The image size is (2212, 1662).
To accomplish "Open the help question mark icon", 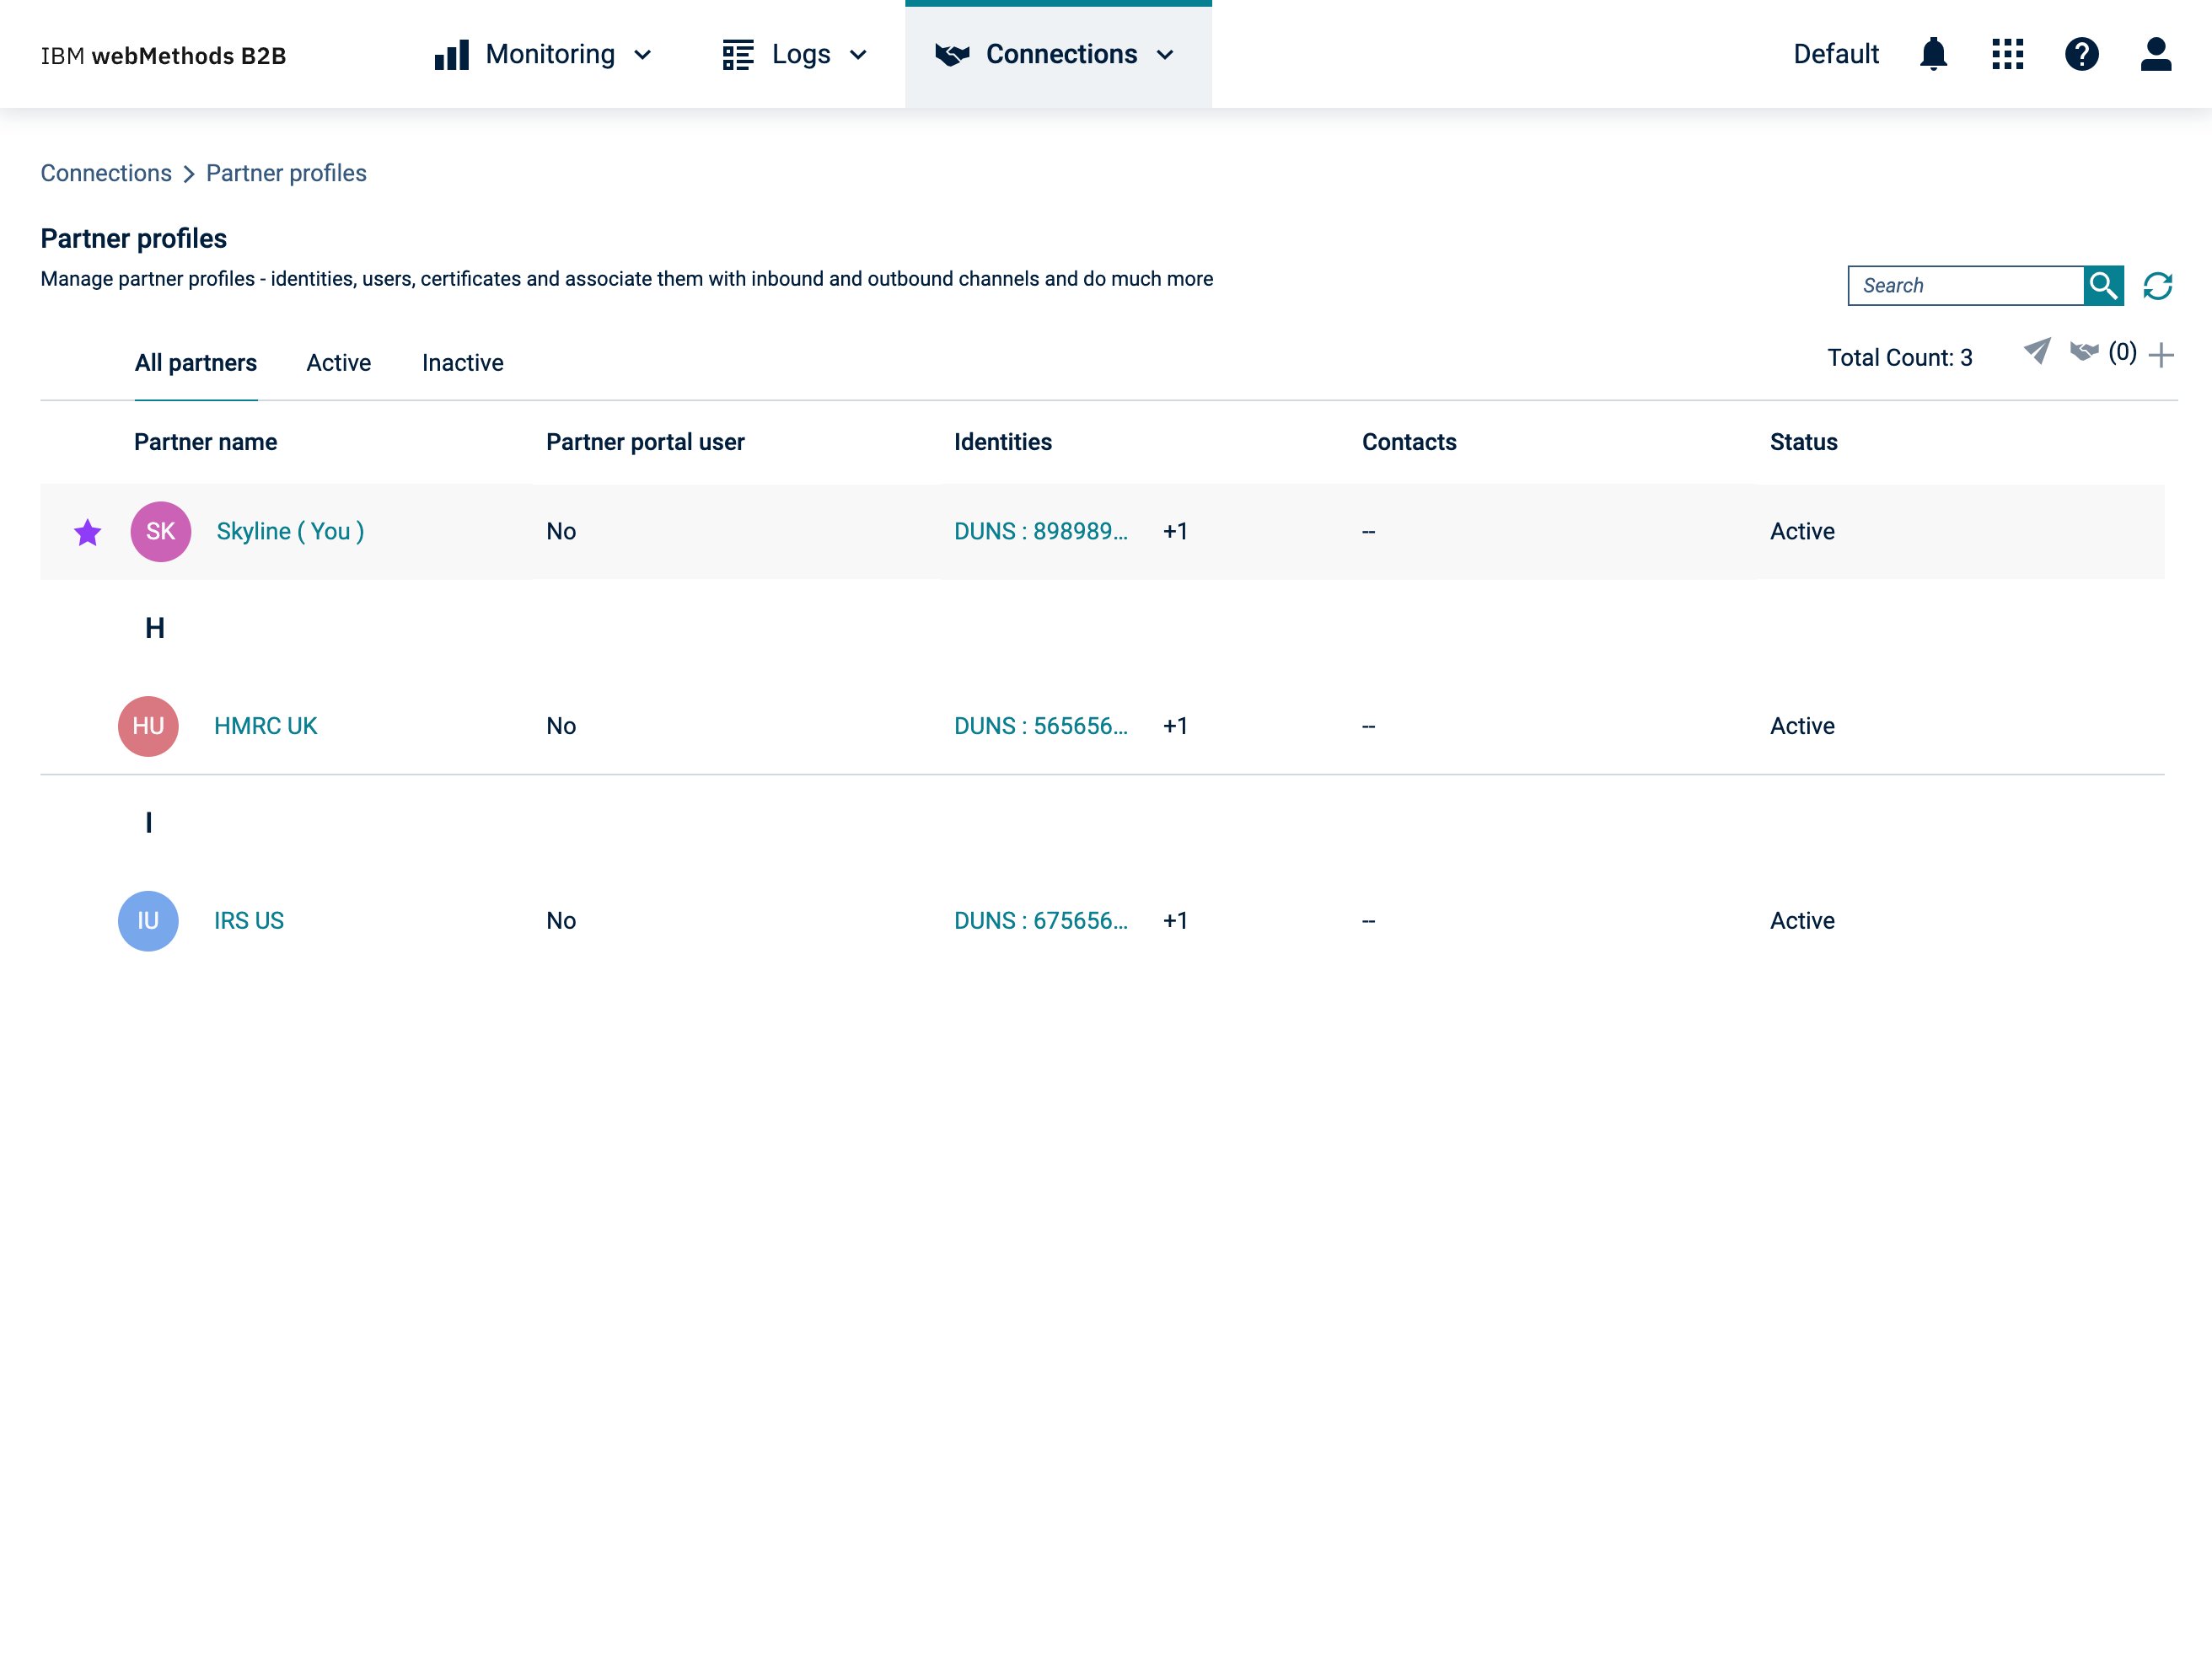I will click(2081, 54).
